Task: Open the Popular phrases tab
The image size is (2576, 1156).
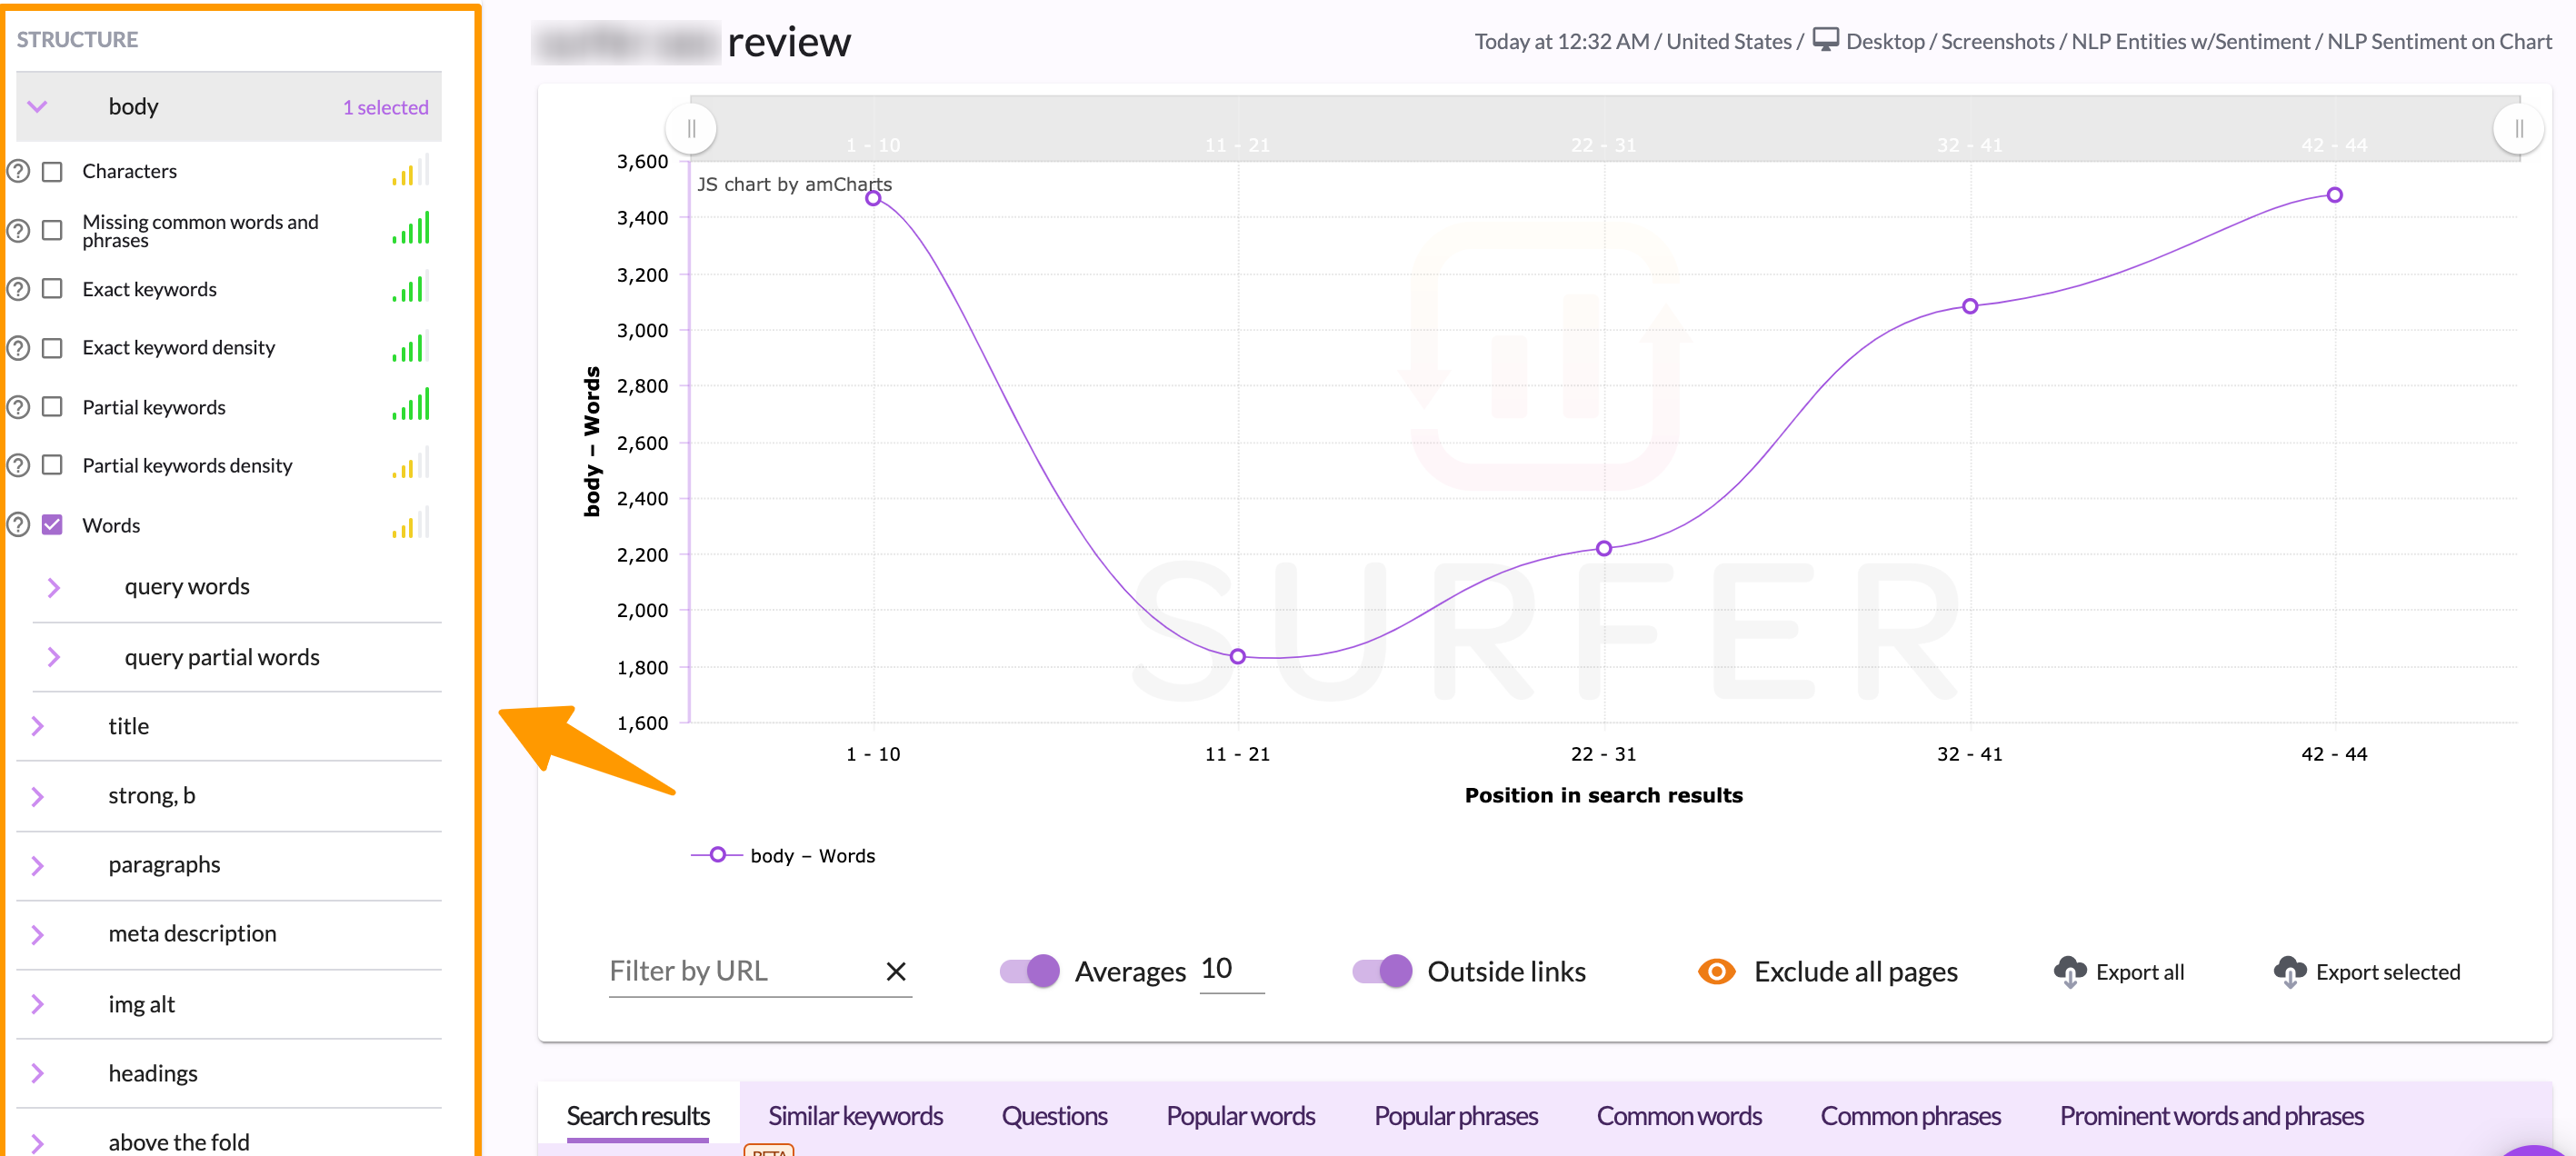Action: point(1455,1116)
